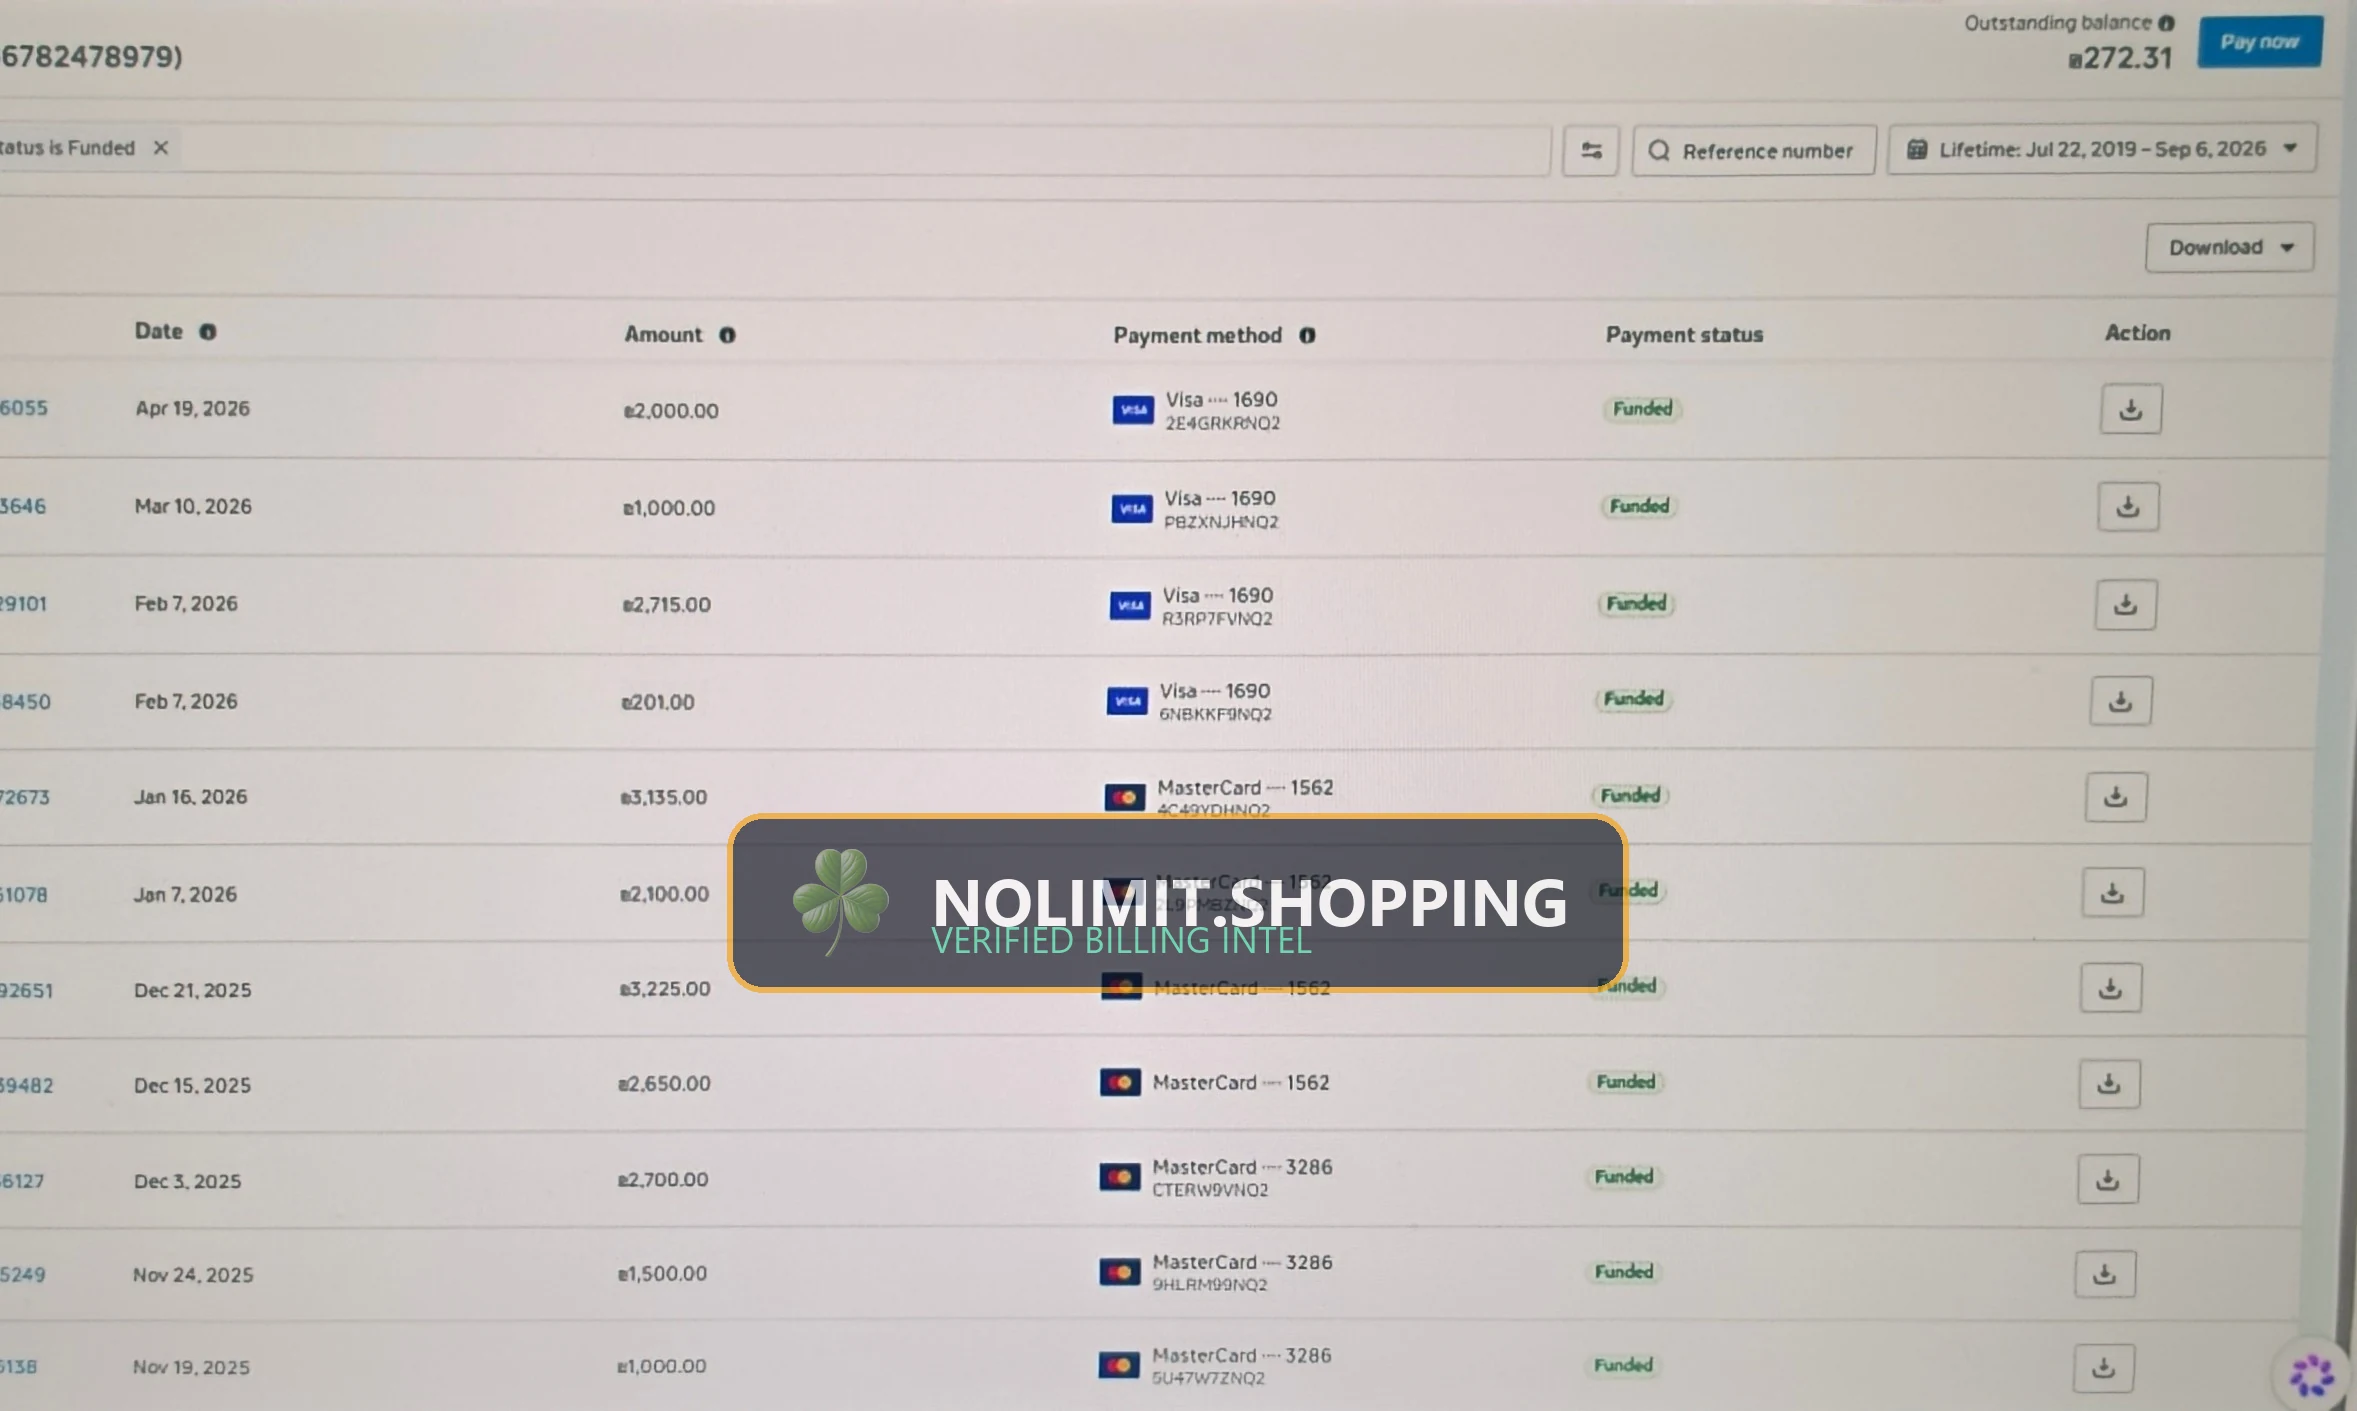Click the Funded badge in the Apr 19 row
The height and width of the screenshot is (1411, 2357).
pos(1642,409)
